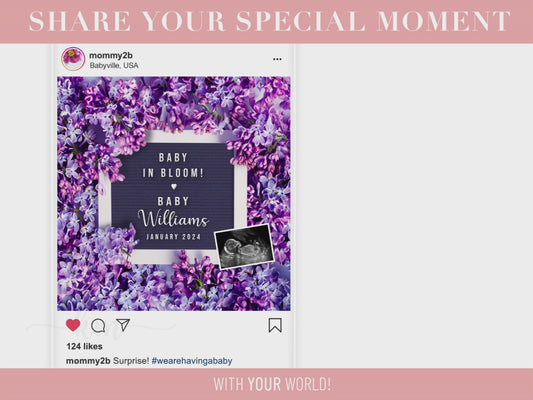This screenshot has width=533, height=400.
Task: Click the Baby in Bloom letter board
Action: [x=173, y=196]
